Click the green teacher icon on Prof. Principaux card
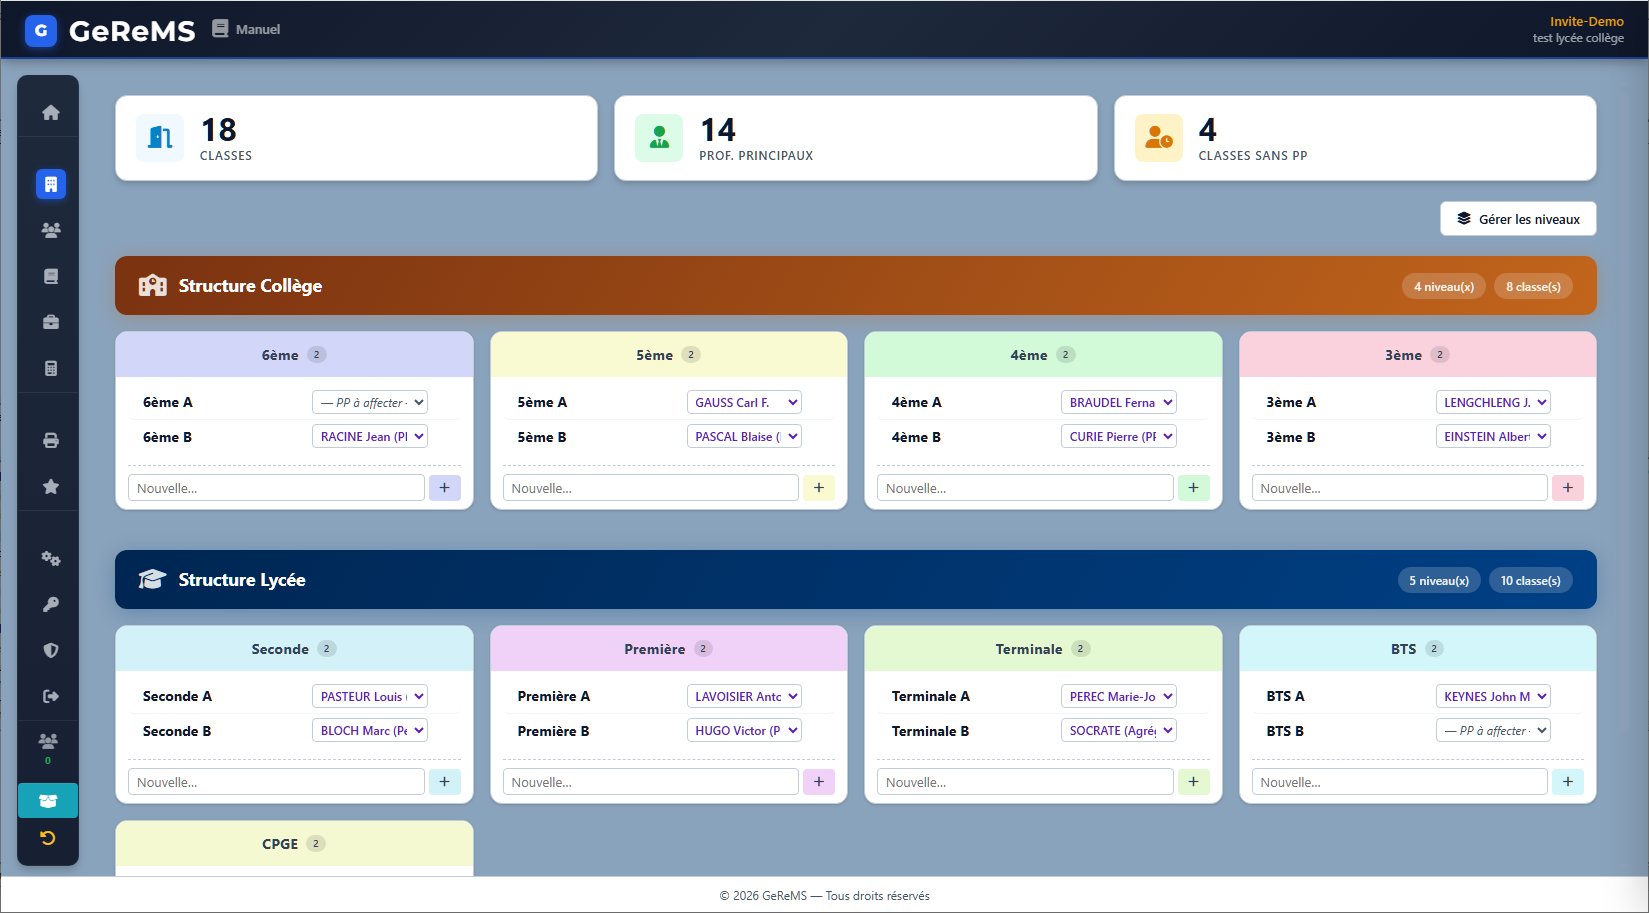 tap(659, 138)
